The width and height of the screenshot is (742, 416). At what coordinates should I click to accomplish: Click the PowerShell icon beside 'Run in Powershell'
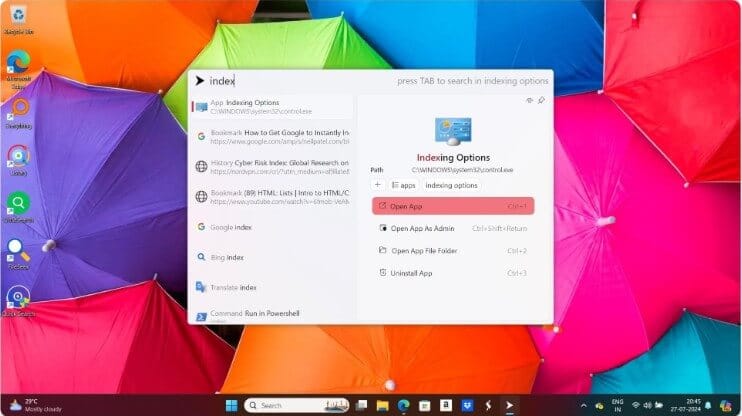tap(201, 317)
